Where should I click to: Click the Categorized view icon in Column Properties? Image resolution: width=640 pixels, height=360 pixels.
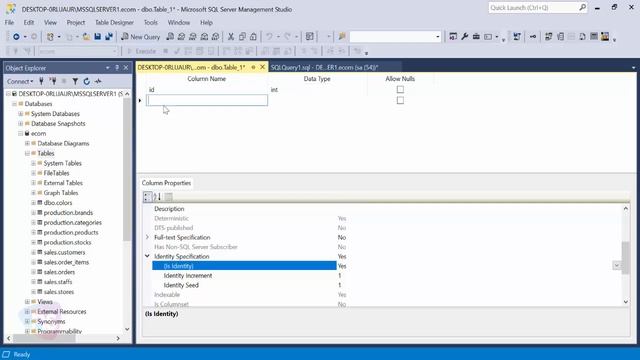pyautogui.click(x=147, y=197)
